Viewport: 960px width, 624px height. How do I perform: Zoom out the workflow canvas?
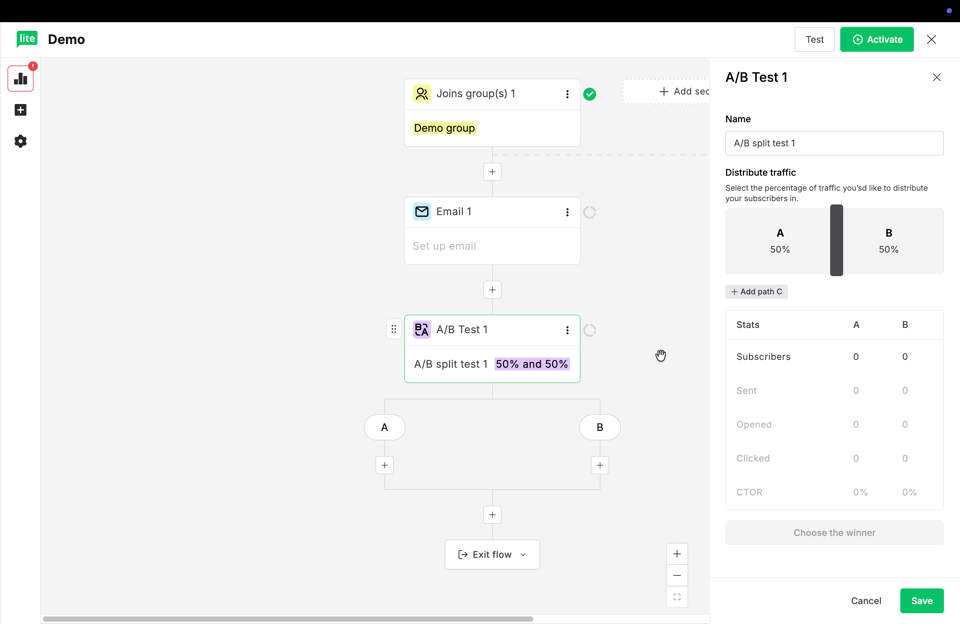[x=677, y=576]
